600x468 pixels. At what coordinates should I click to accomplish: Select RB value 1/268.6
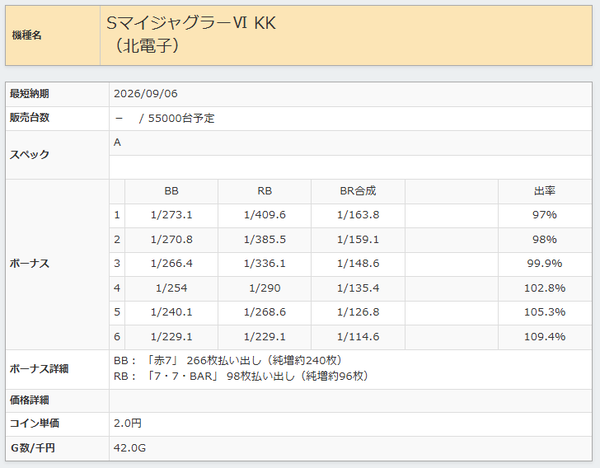click(264, 312)
